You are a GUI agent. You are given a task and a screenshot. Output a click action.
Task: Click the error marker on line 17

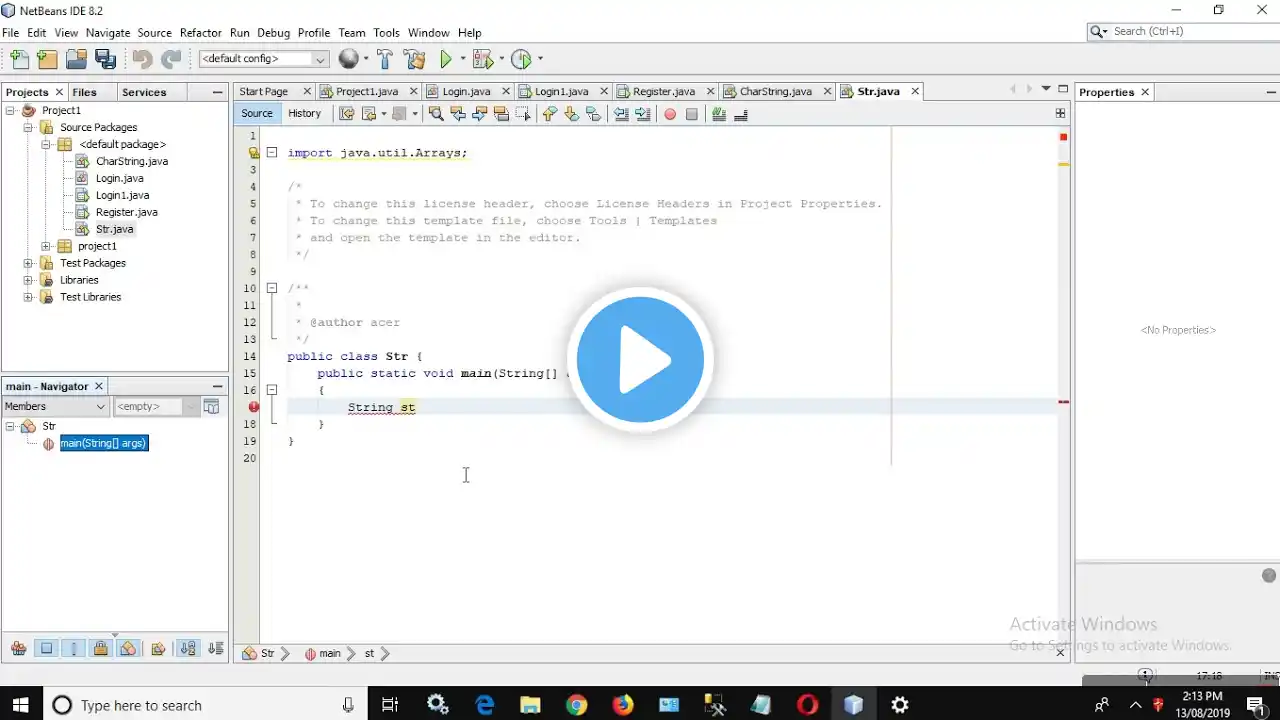coord(254,407)
